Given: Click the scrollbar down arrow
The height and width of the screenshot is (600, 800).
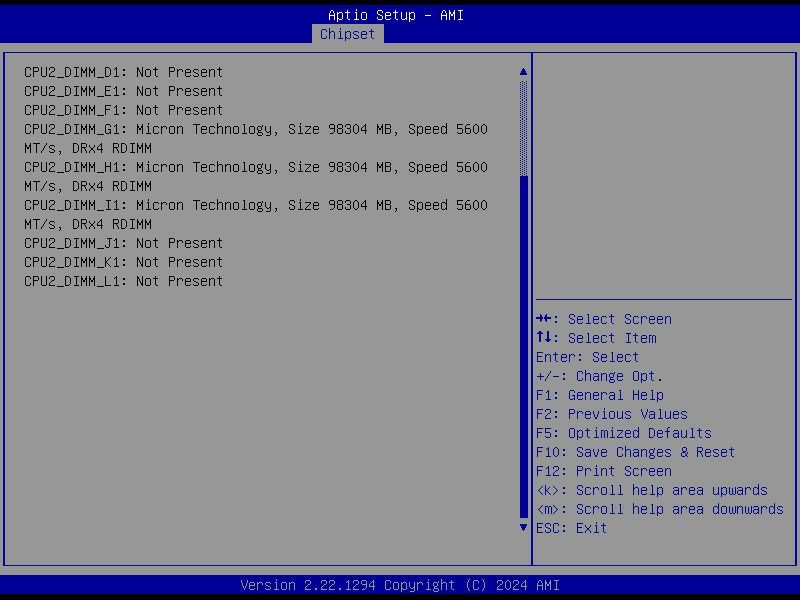Looking at the screenshot, I should [523, 528].
